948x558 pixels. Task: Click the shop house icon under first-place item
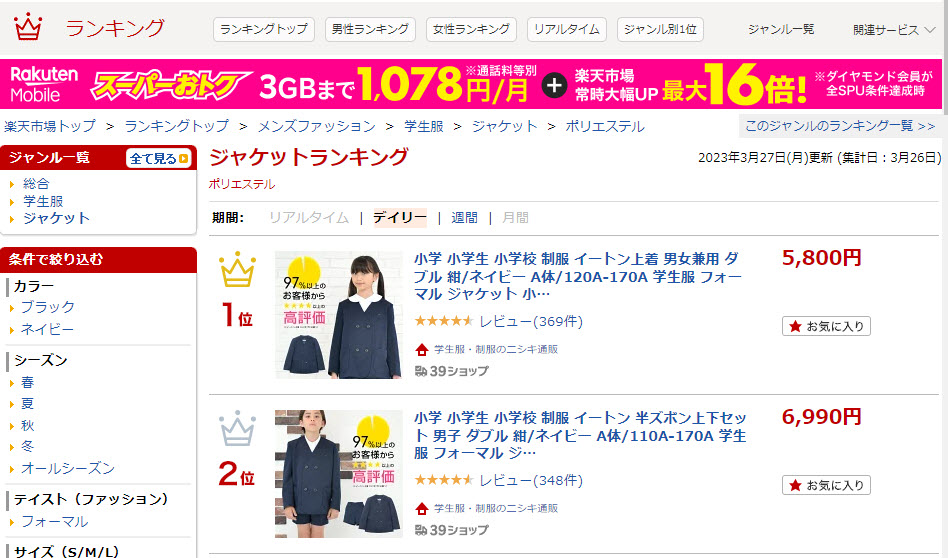[x=422, y=349]
